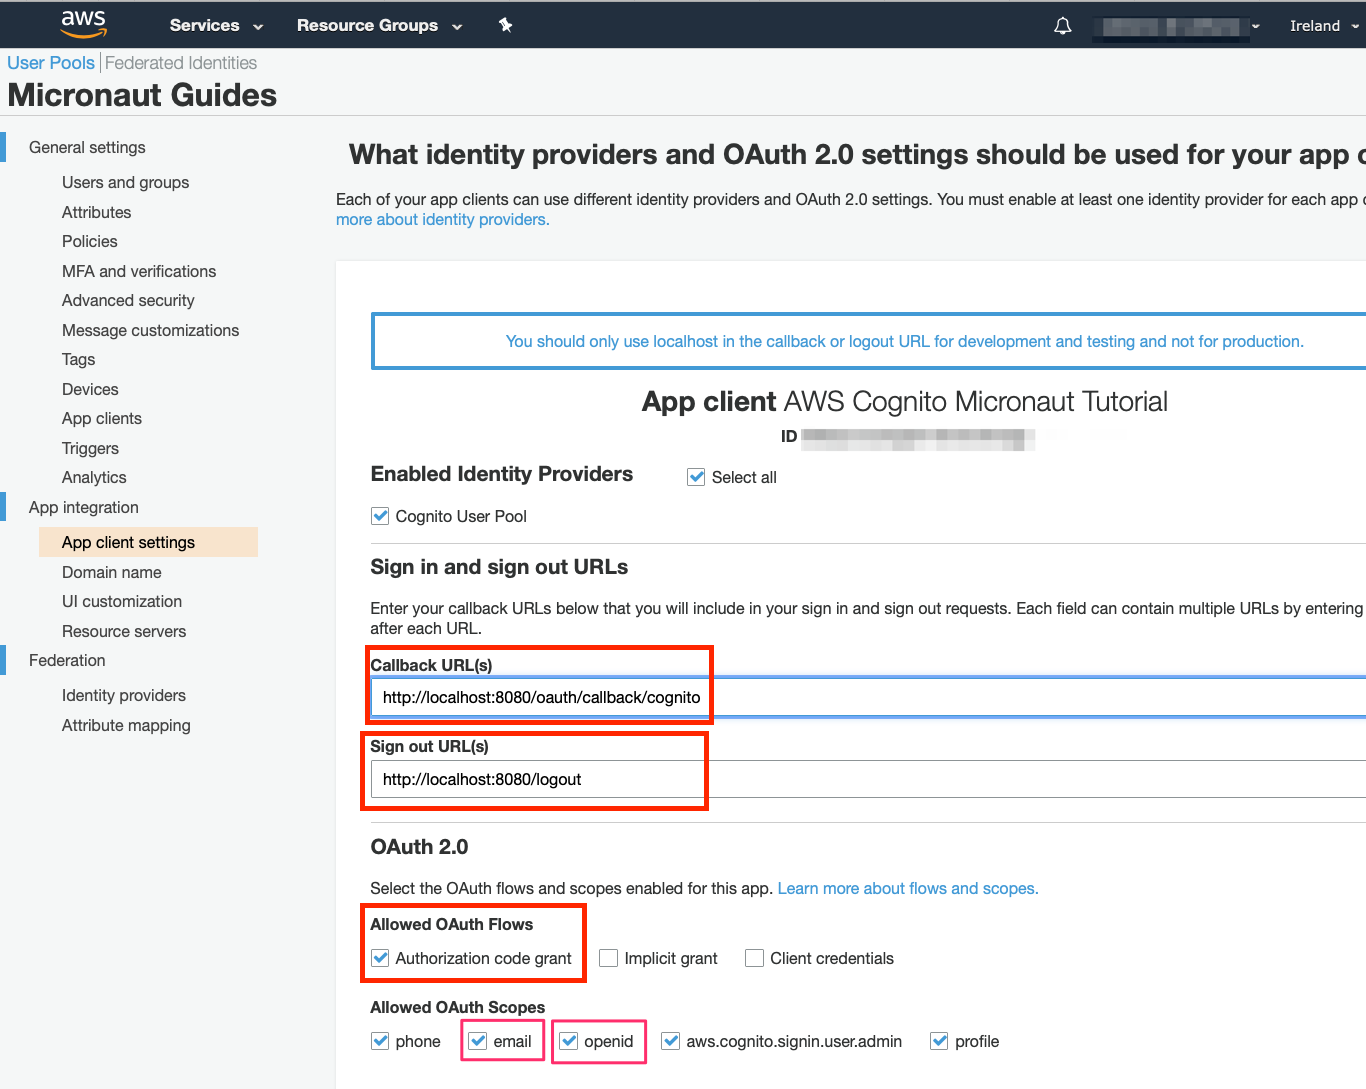1366x1089 pixels.
Task: Toggle the openid scope checkbox
Action: [x=569, y=1041]
